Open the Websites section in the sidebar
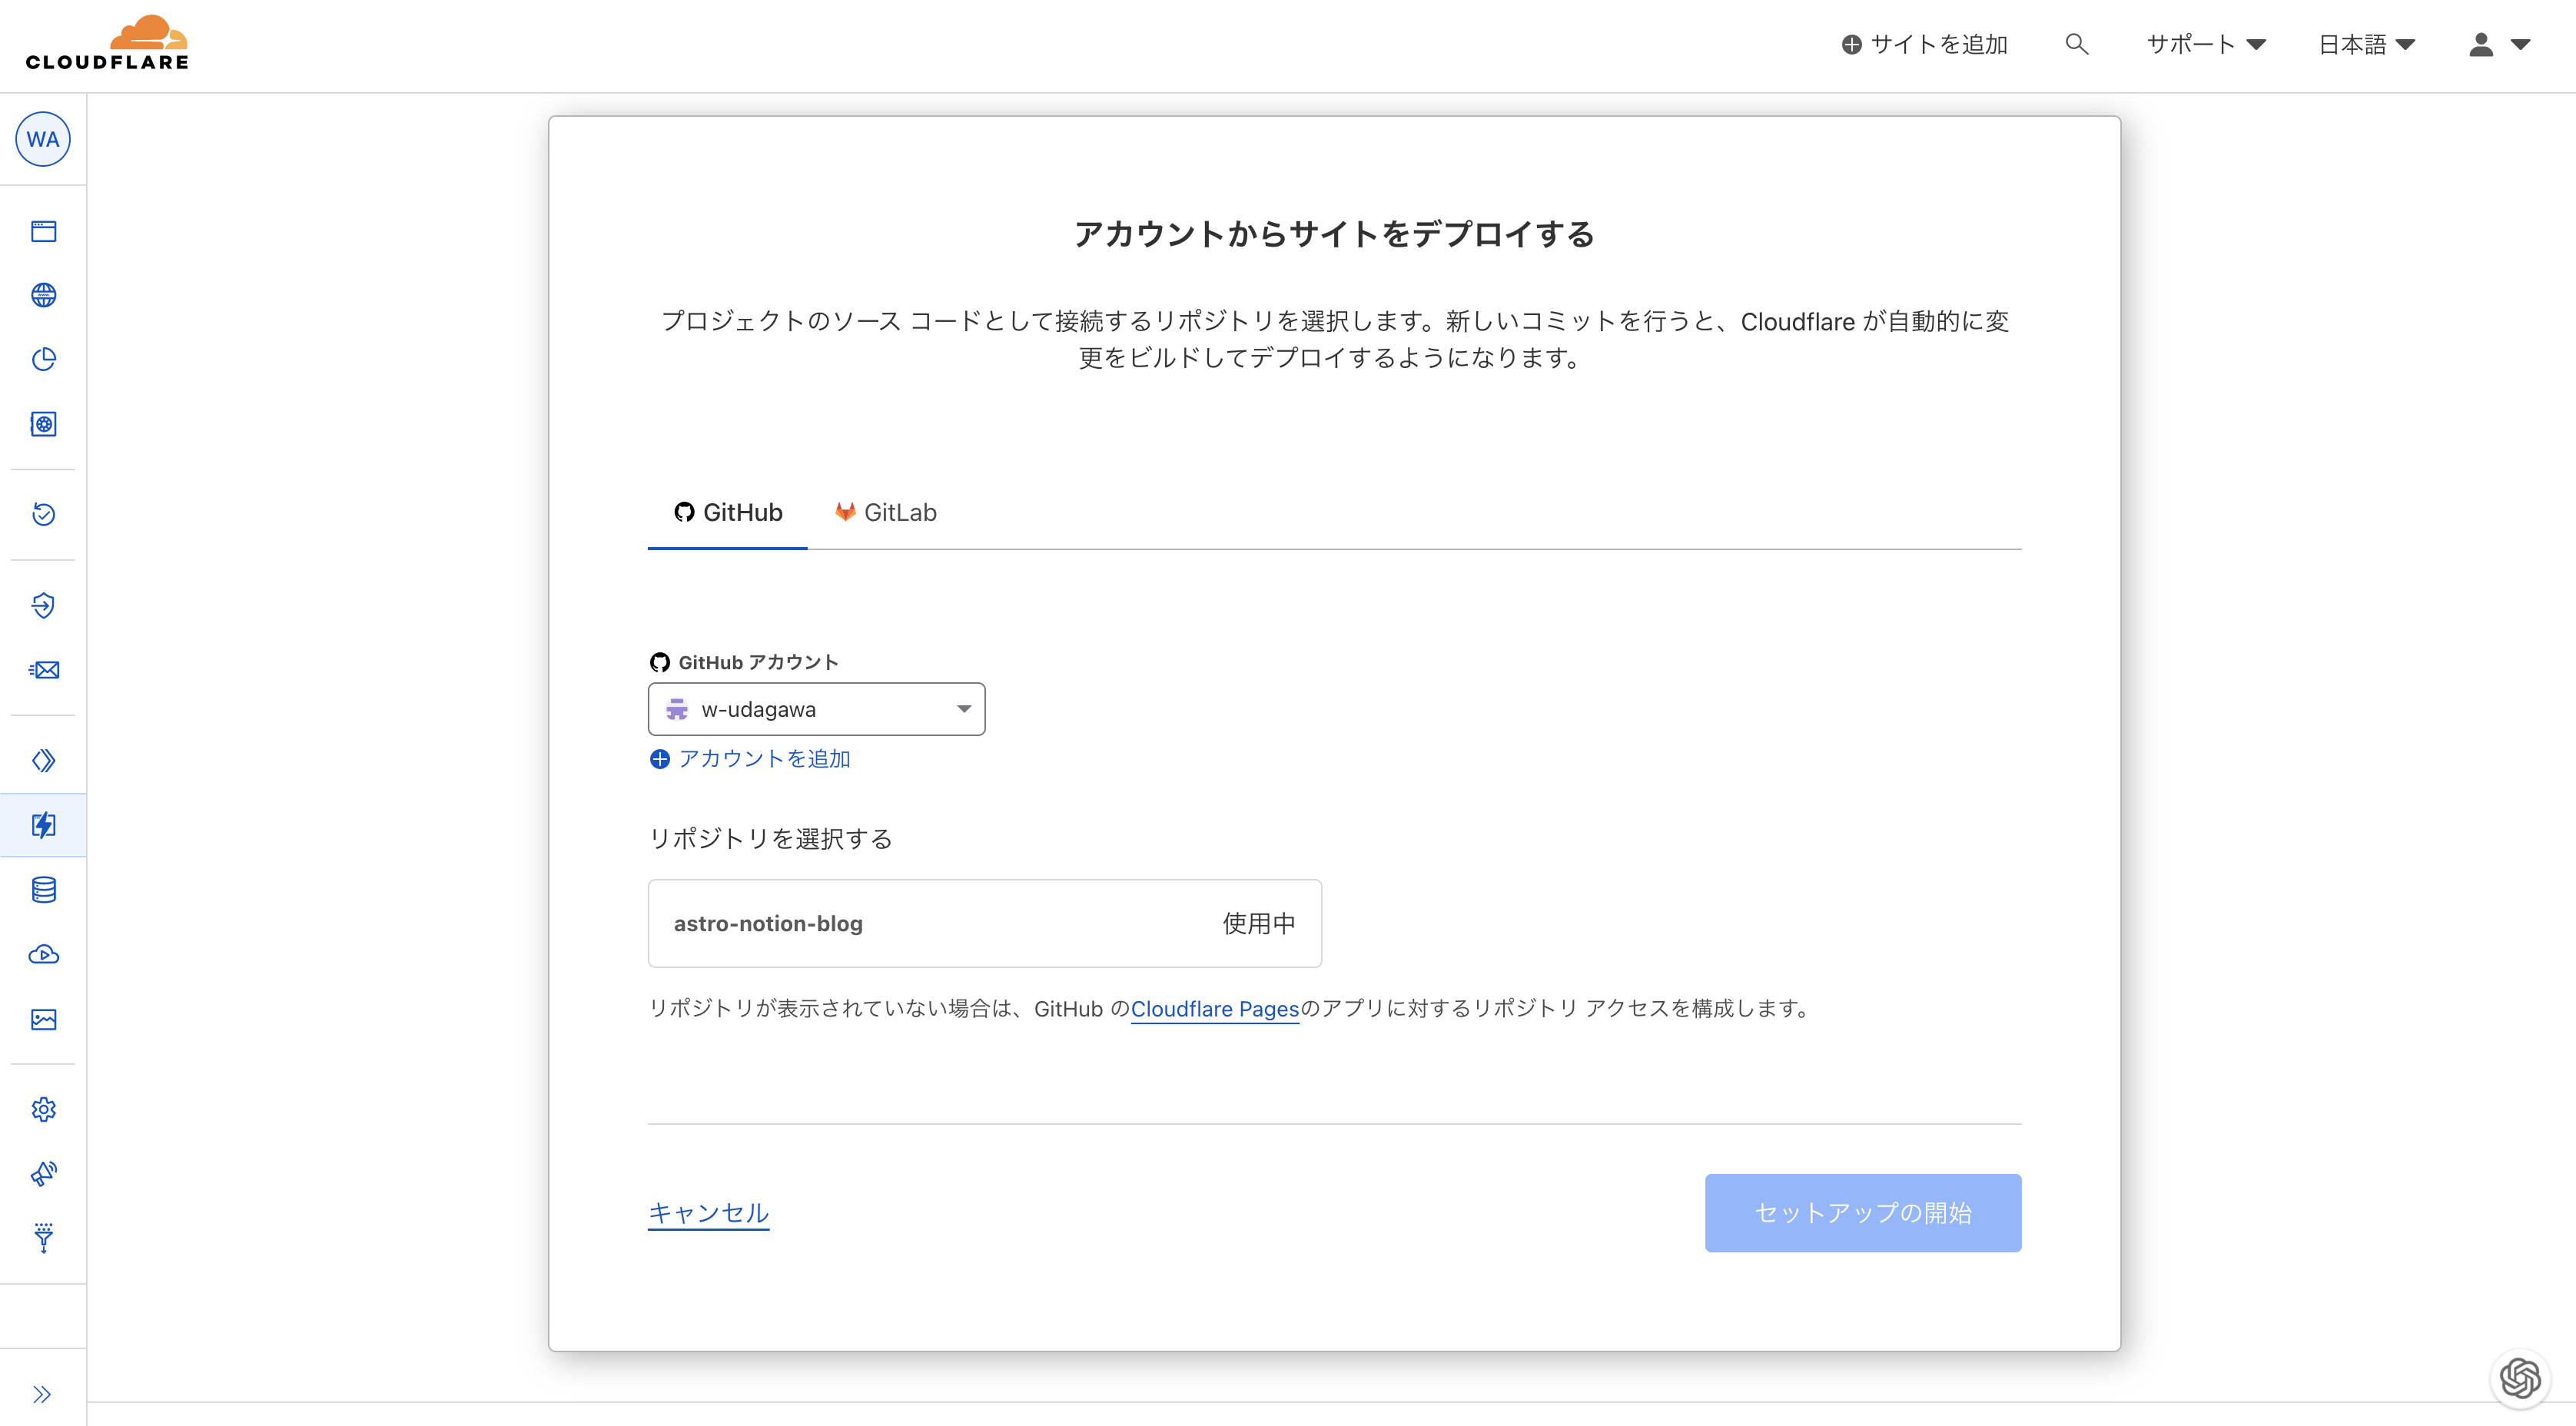The width and height of the screenshot is (2576, 1426). click(43, 231)
